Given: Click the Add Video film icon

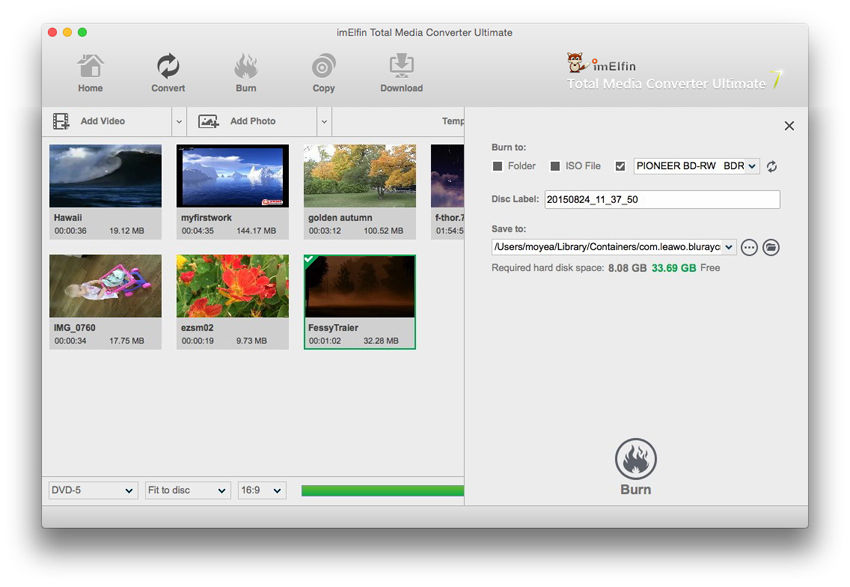Looking at the screenshot, I should (x=61, y=121).
